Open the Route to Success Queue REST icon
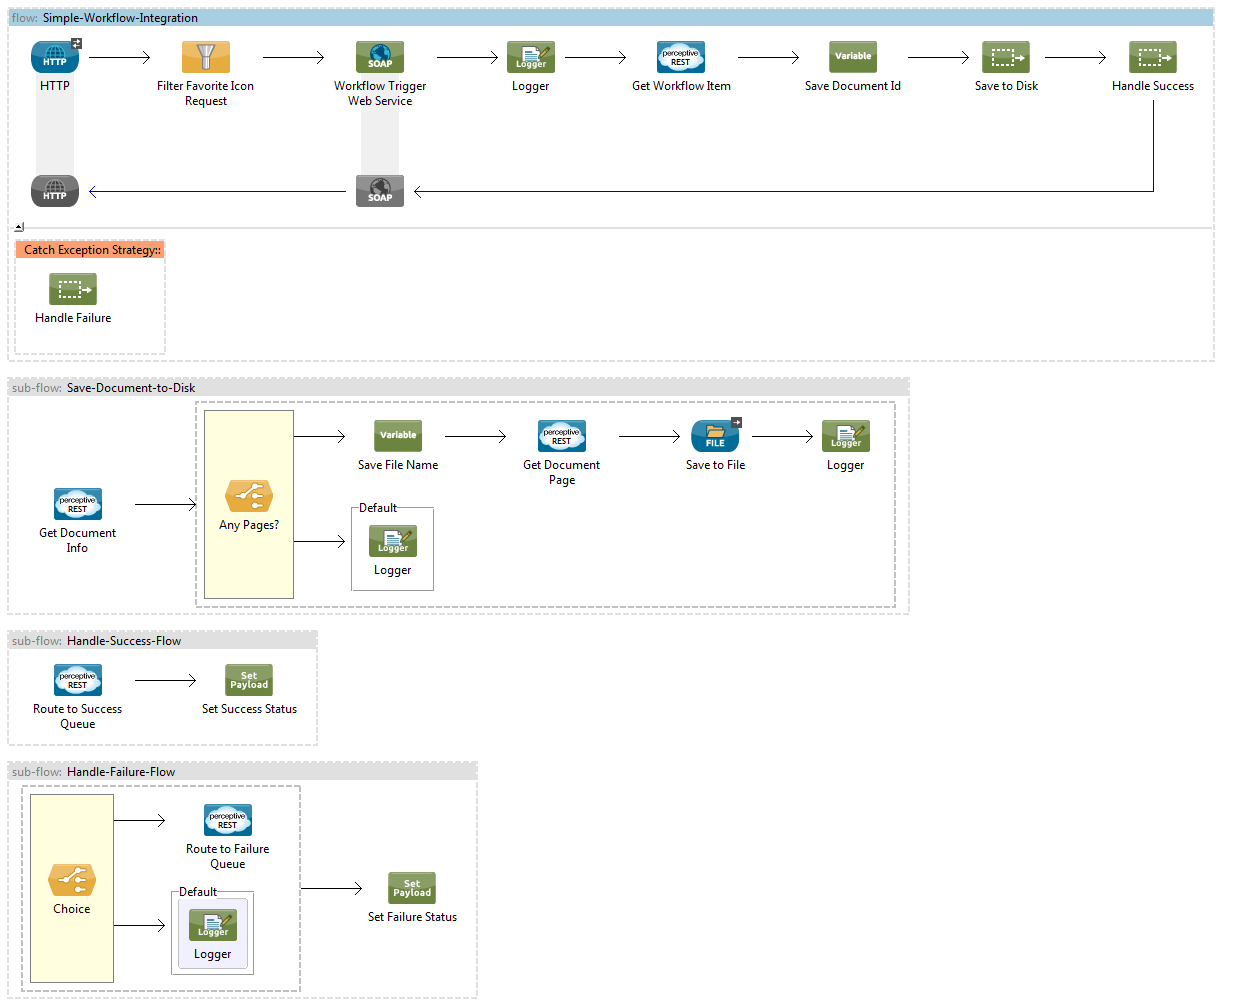This screenshot has width=1237, height=1006. point(77,680)
